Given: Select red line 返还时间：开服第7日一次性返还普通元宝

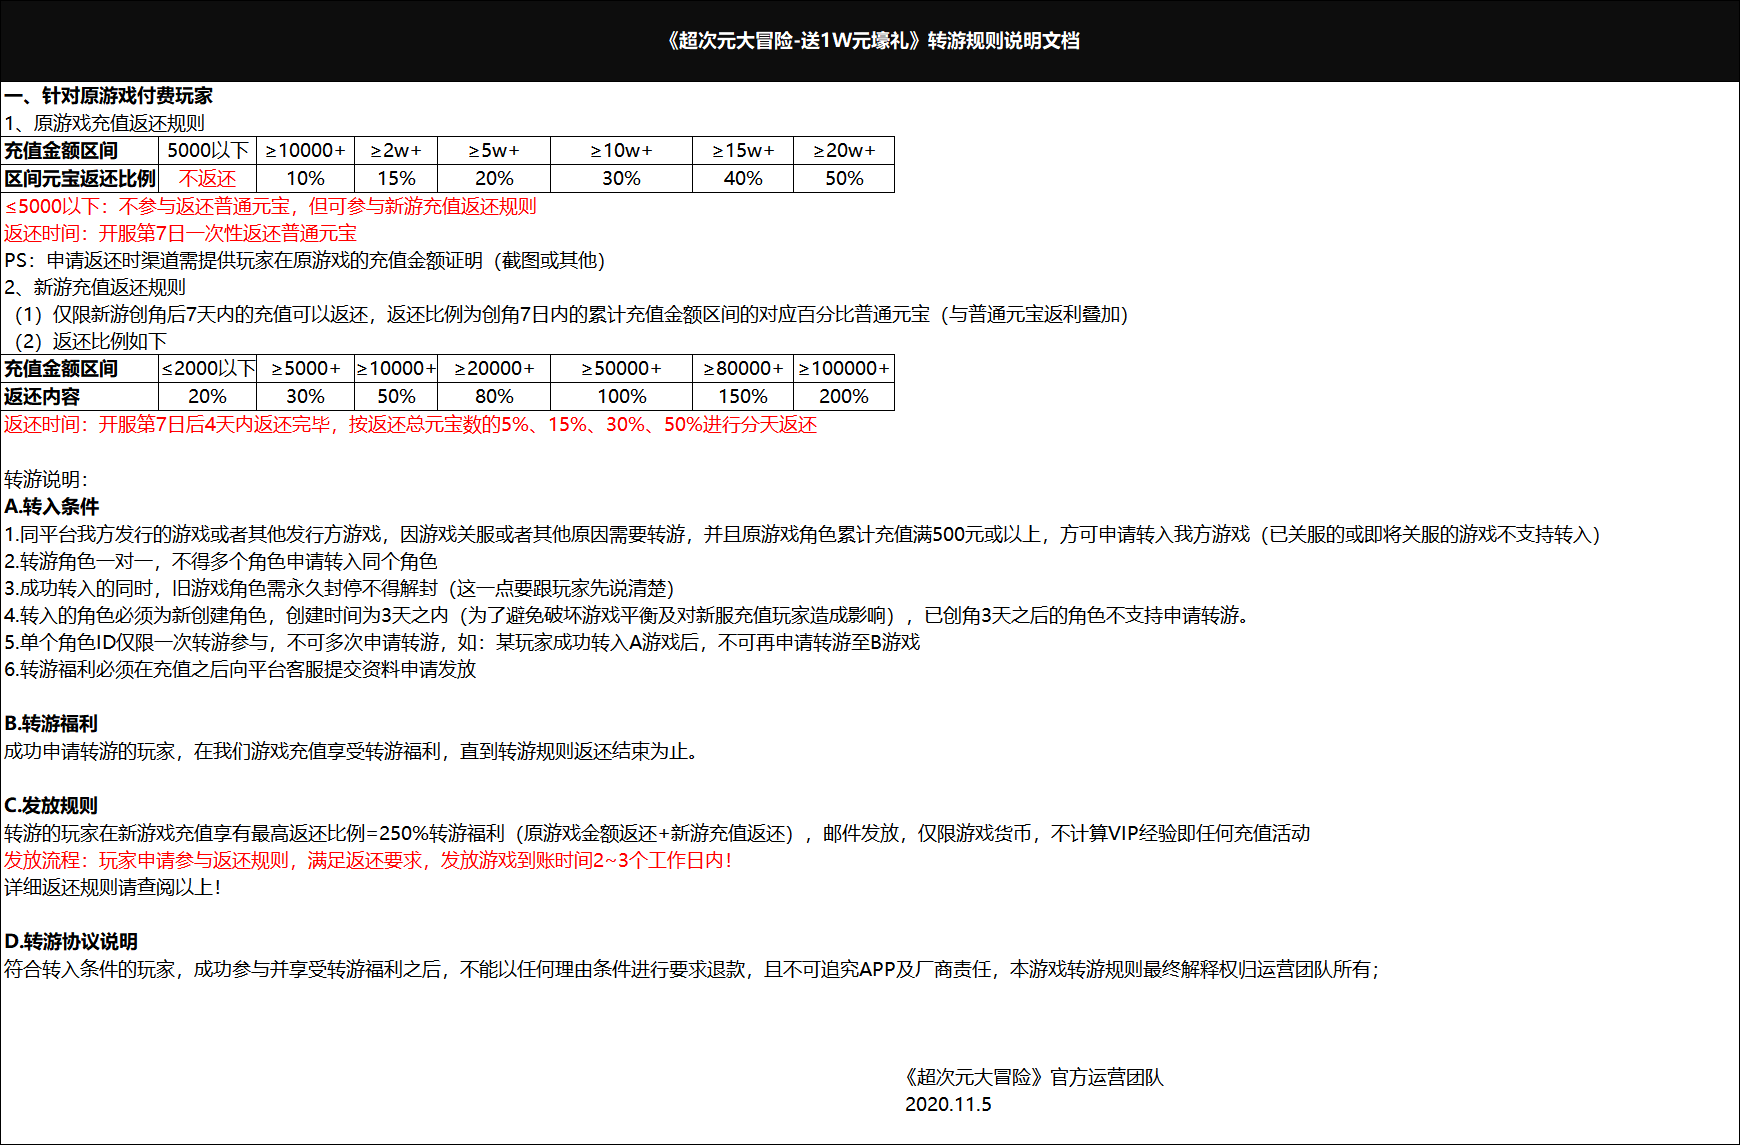Looking at the screenshot, I should coord(180,233).
